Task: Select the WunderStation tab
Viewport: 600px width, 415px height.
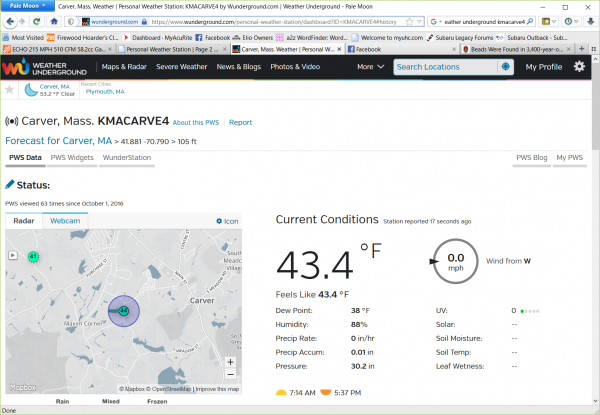Action: [x=127, y=158]
